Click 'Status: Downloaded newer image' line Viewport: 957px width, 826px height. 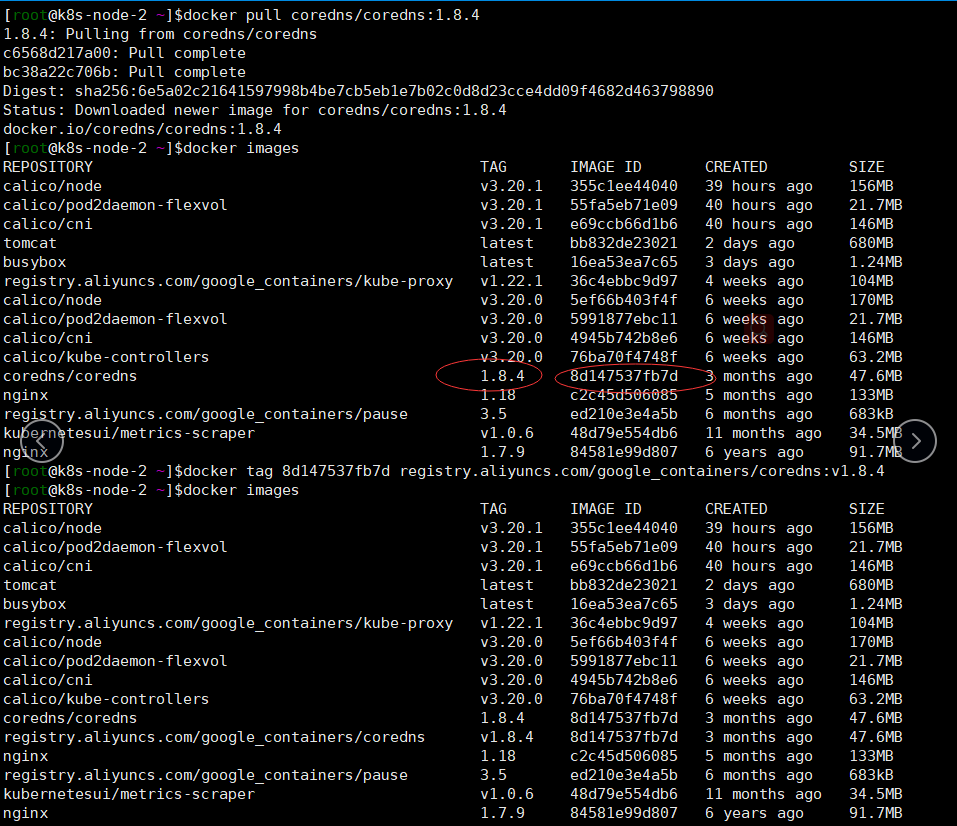pos(255,110)
